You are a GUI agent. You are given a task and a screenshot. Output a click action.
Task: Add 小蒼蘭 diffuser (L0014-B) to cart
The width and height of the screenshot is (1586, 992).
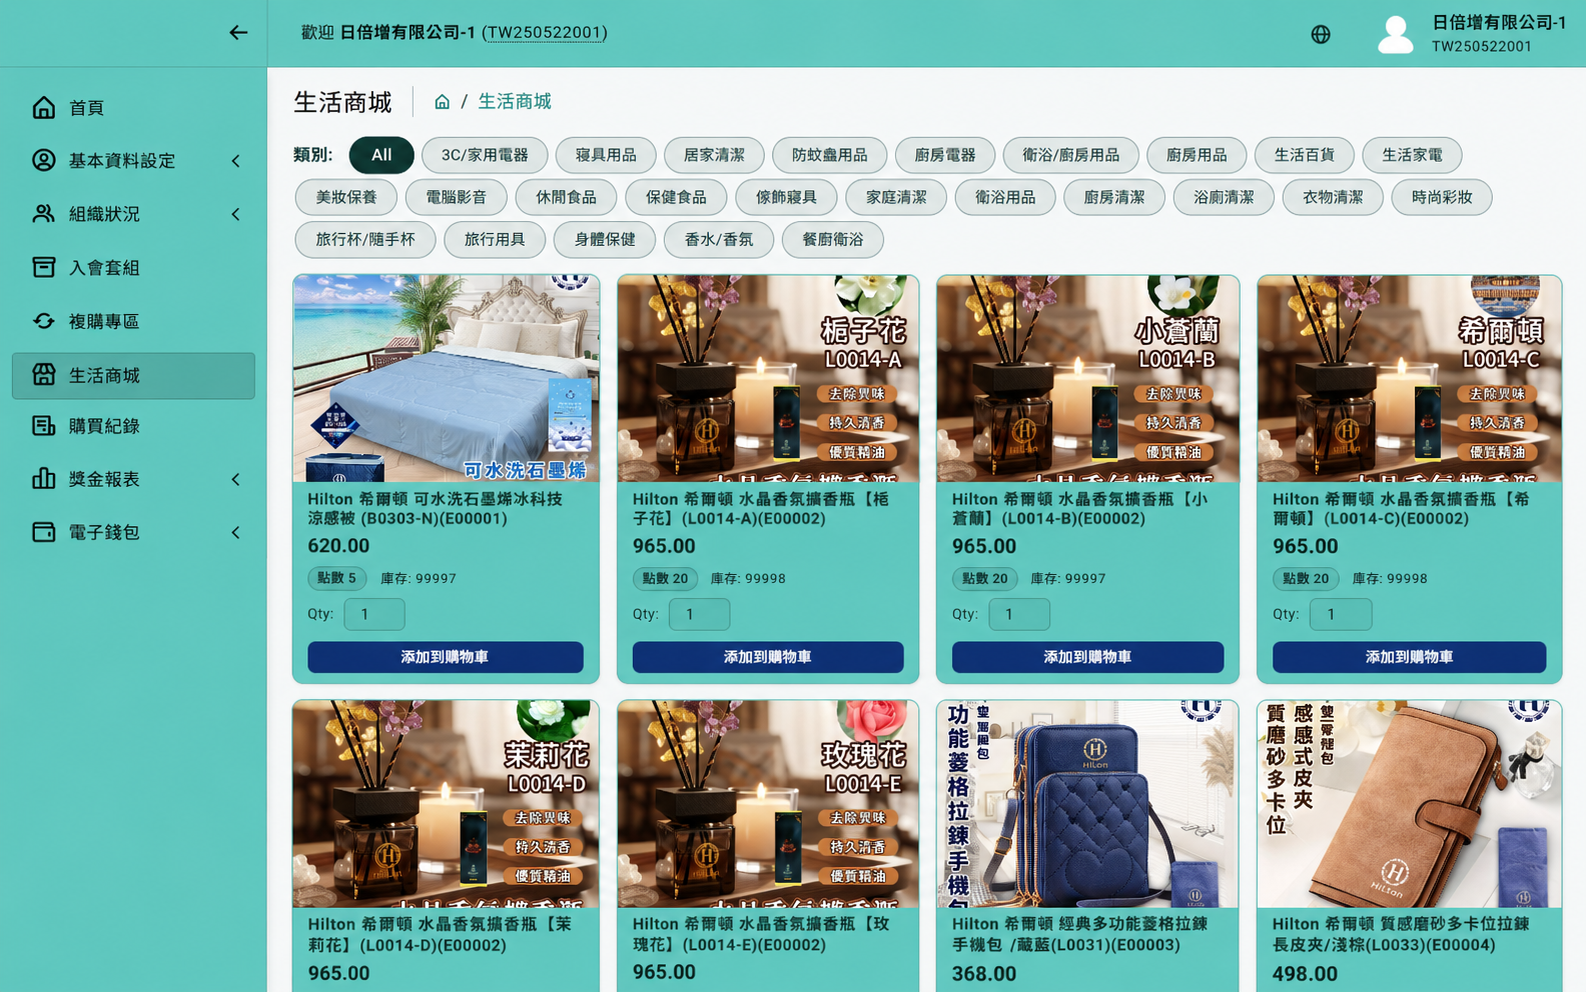pos(1088,657)
